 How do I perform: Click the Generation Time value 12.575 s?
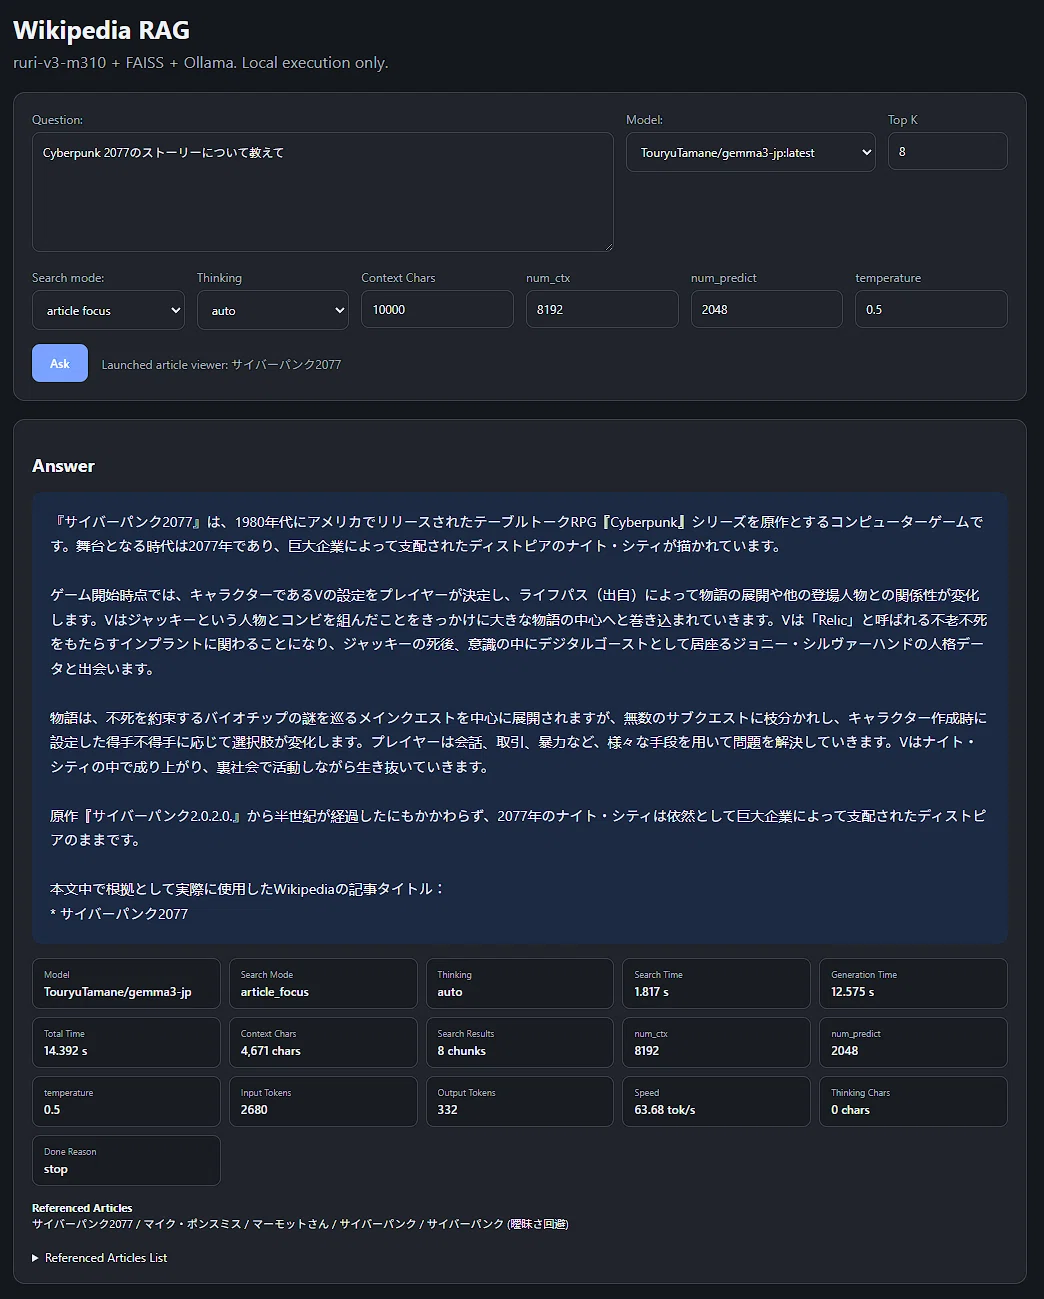click(x=853, y=992)
